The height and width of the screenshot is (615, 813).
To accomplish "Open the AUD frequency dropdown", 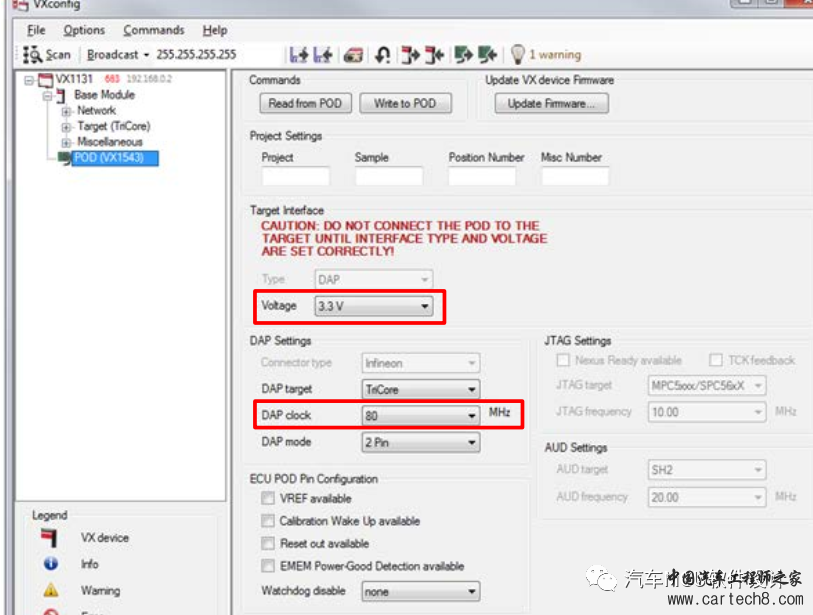I will tap(707, 497).
